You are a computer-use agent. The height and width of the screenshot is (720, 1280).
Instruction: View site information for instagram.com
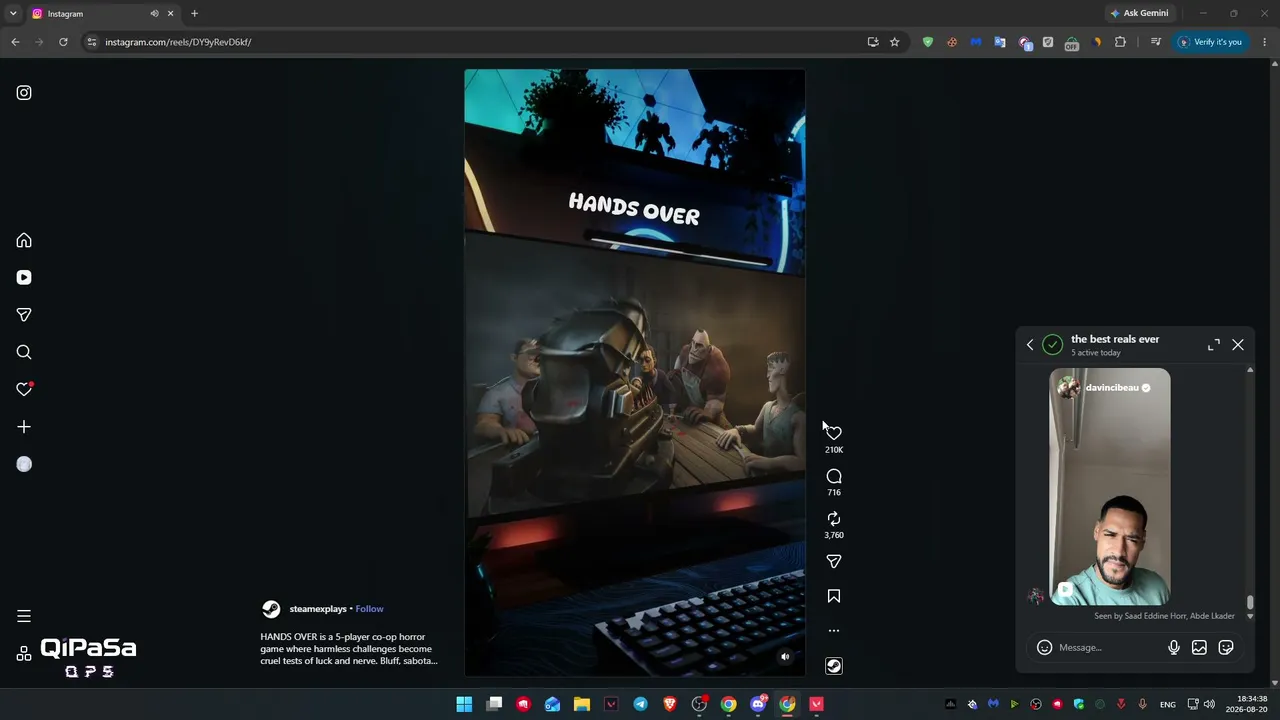tap(92, 42)
